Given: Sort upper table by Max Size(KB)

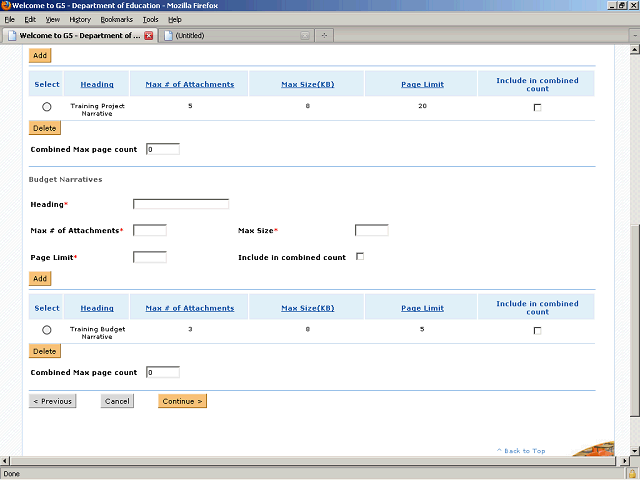Looking at the screenshot, I should (308, 84).
